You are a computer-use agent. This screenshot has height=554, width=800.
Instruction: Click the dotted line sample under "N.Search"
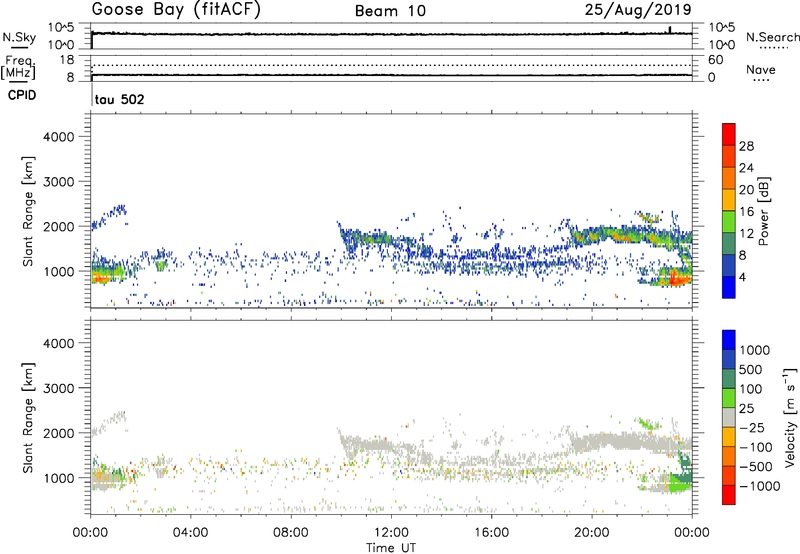pos(774,48)
